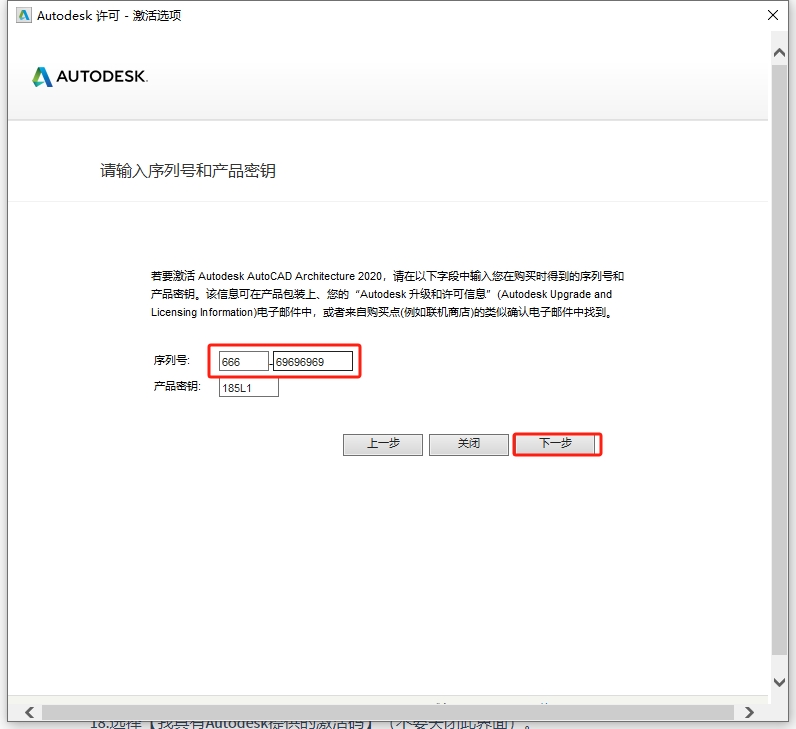Click the paragraph mentioning AutoCAD Architecture 2020
The height and width of the screenshot is (729, 796).
pyautogui.click(x=387, y=294)
